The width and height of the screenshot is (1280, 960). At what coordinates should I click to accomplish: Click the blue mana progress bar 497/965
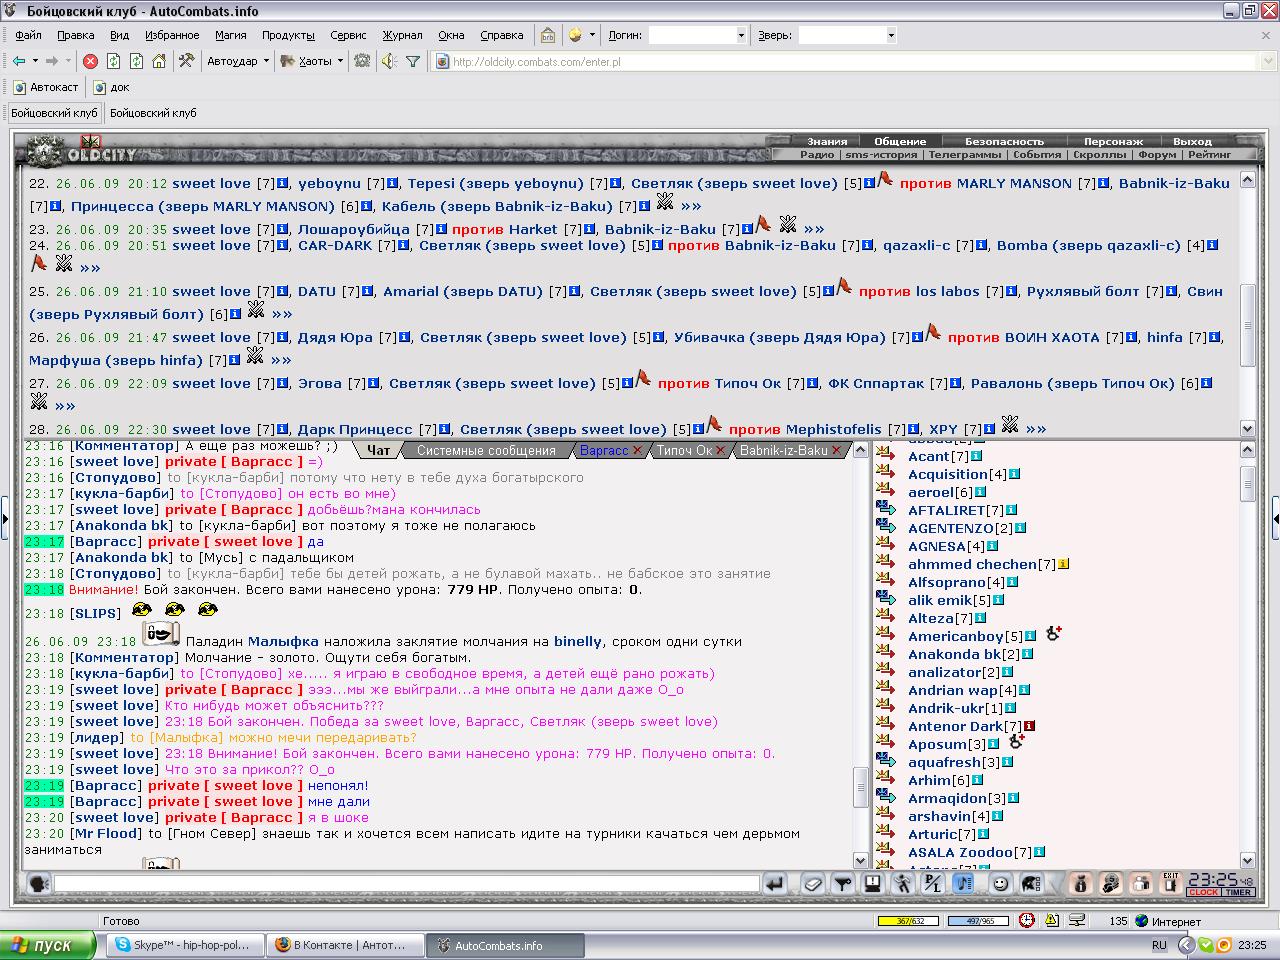click(x=978, y=921)
